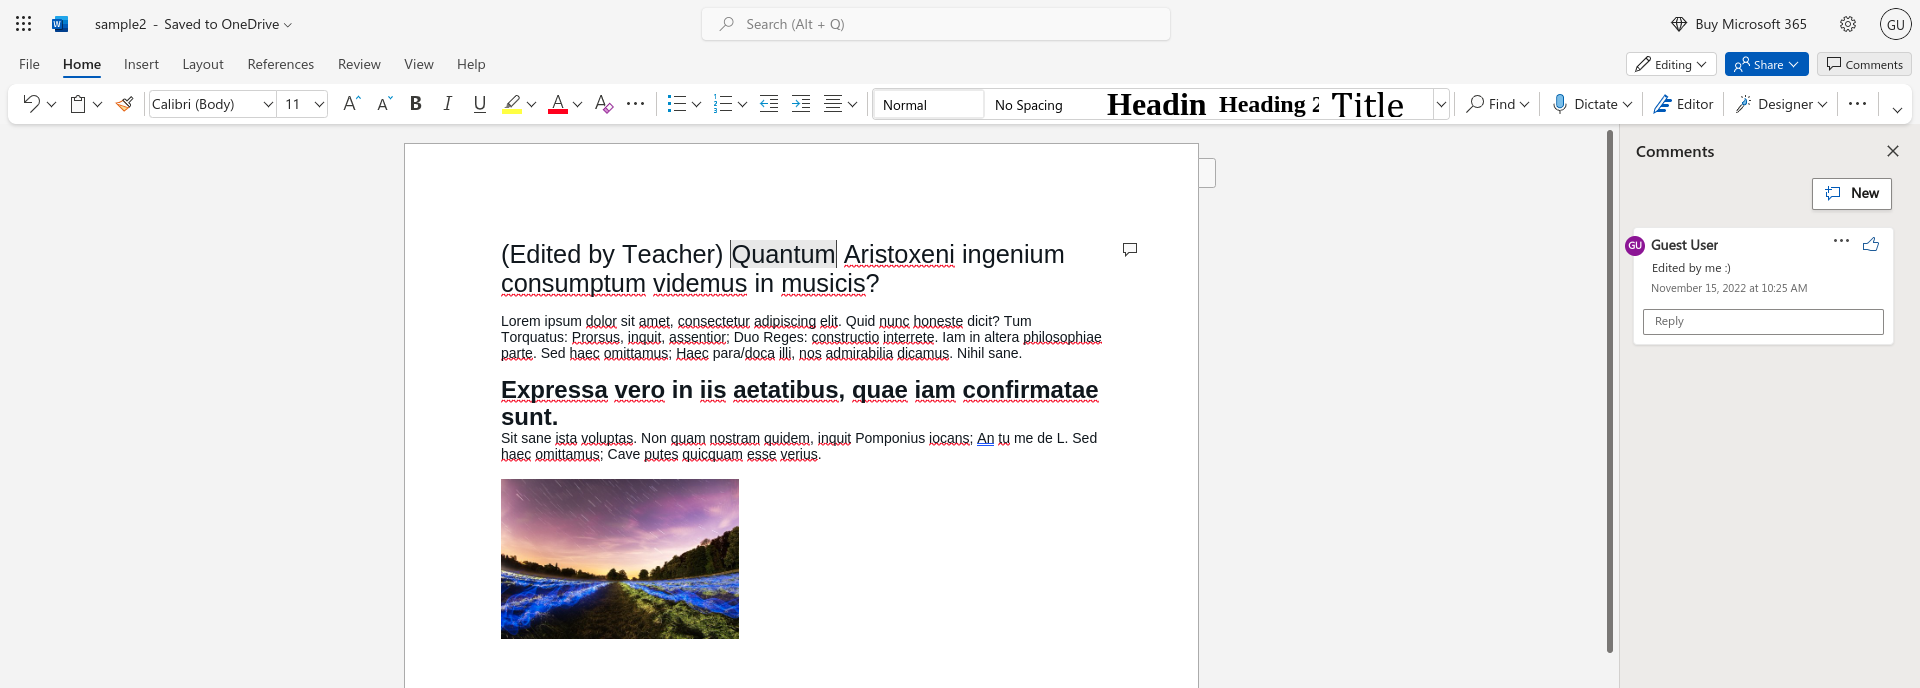Click the Paste clipboard icon
Viewport: 1920px width, 688px height.
[x=78, y=104]
